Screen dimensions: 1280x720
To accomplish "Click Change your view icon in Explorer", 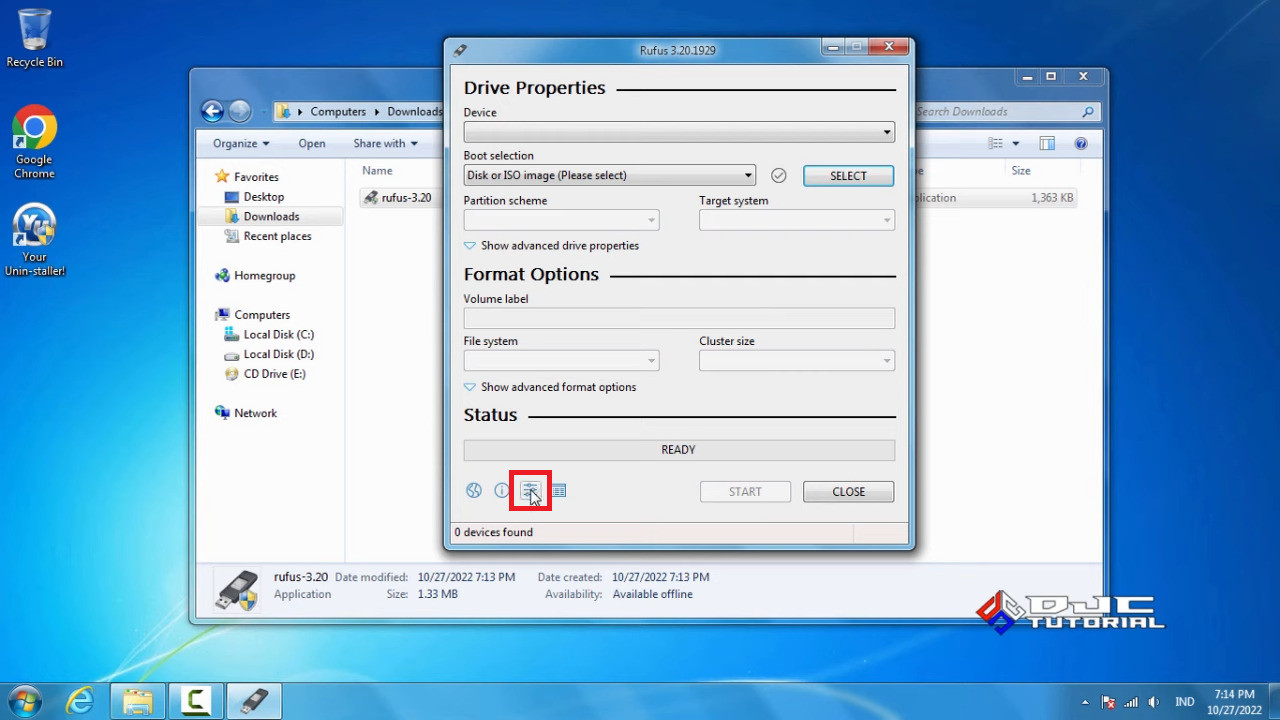I will point(995,144).
